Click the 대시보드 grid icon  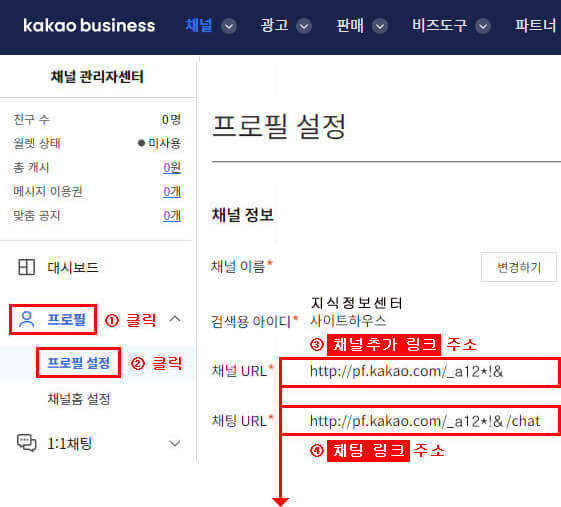click(x=26, y=267)
